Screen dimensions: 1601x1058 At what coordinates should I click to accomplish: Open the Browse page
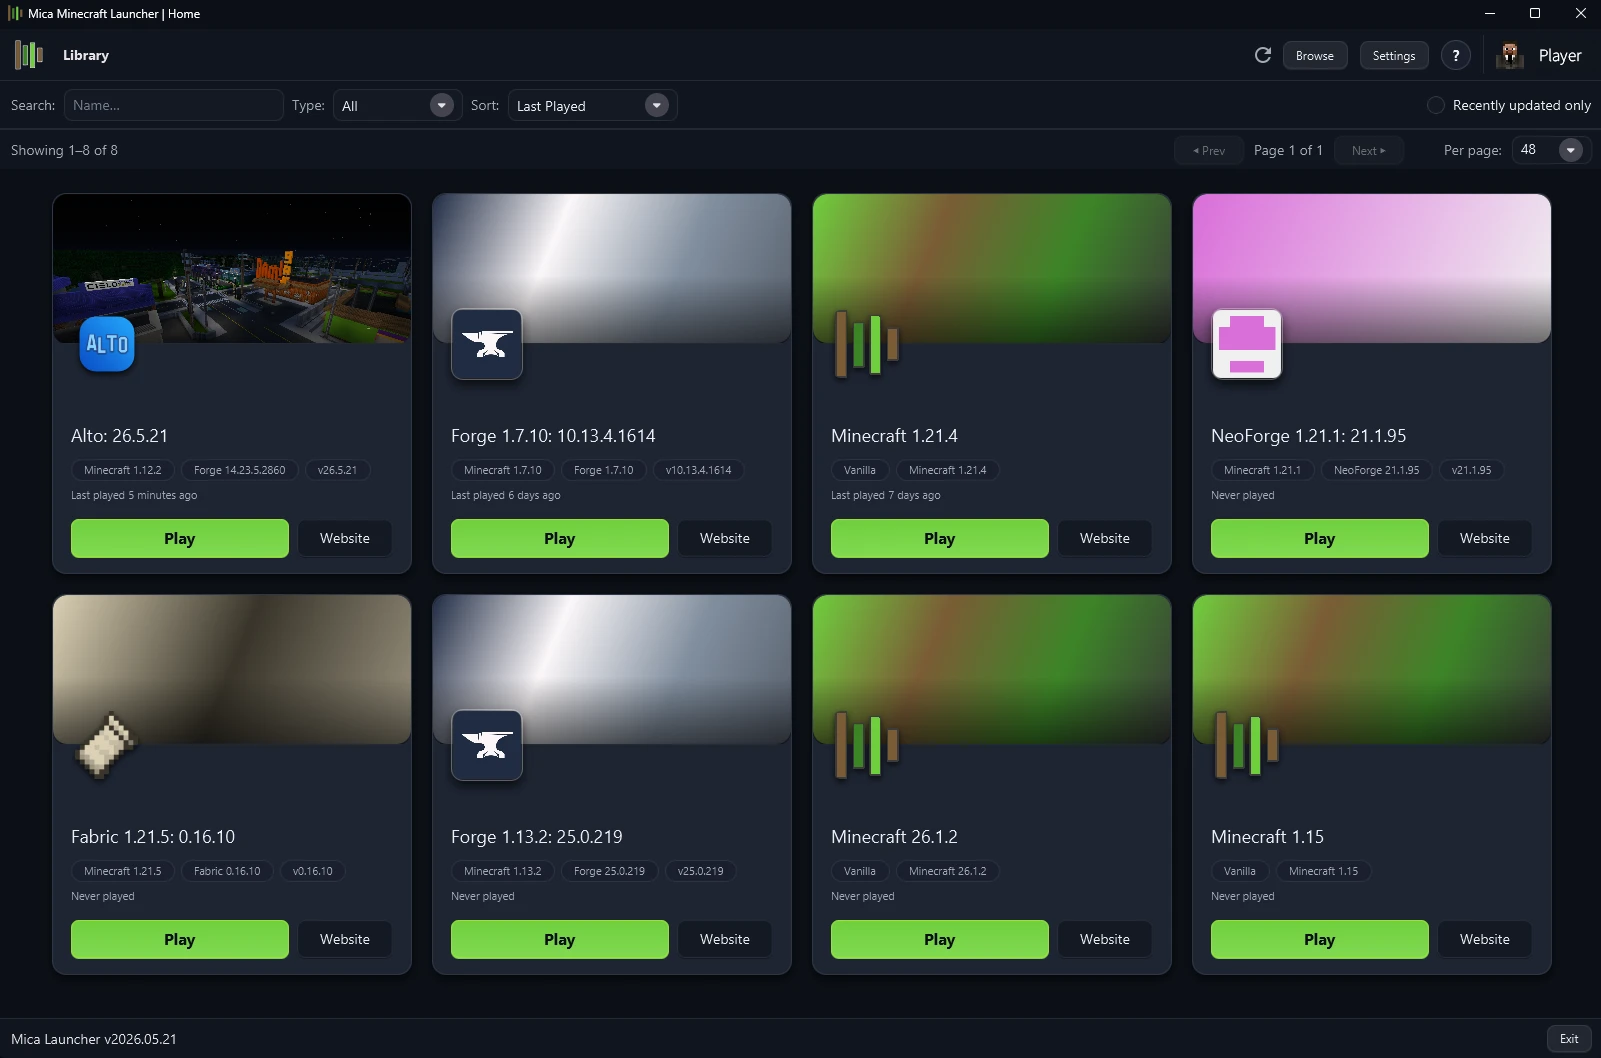click(x=1315, y=56)
